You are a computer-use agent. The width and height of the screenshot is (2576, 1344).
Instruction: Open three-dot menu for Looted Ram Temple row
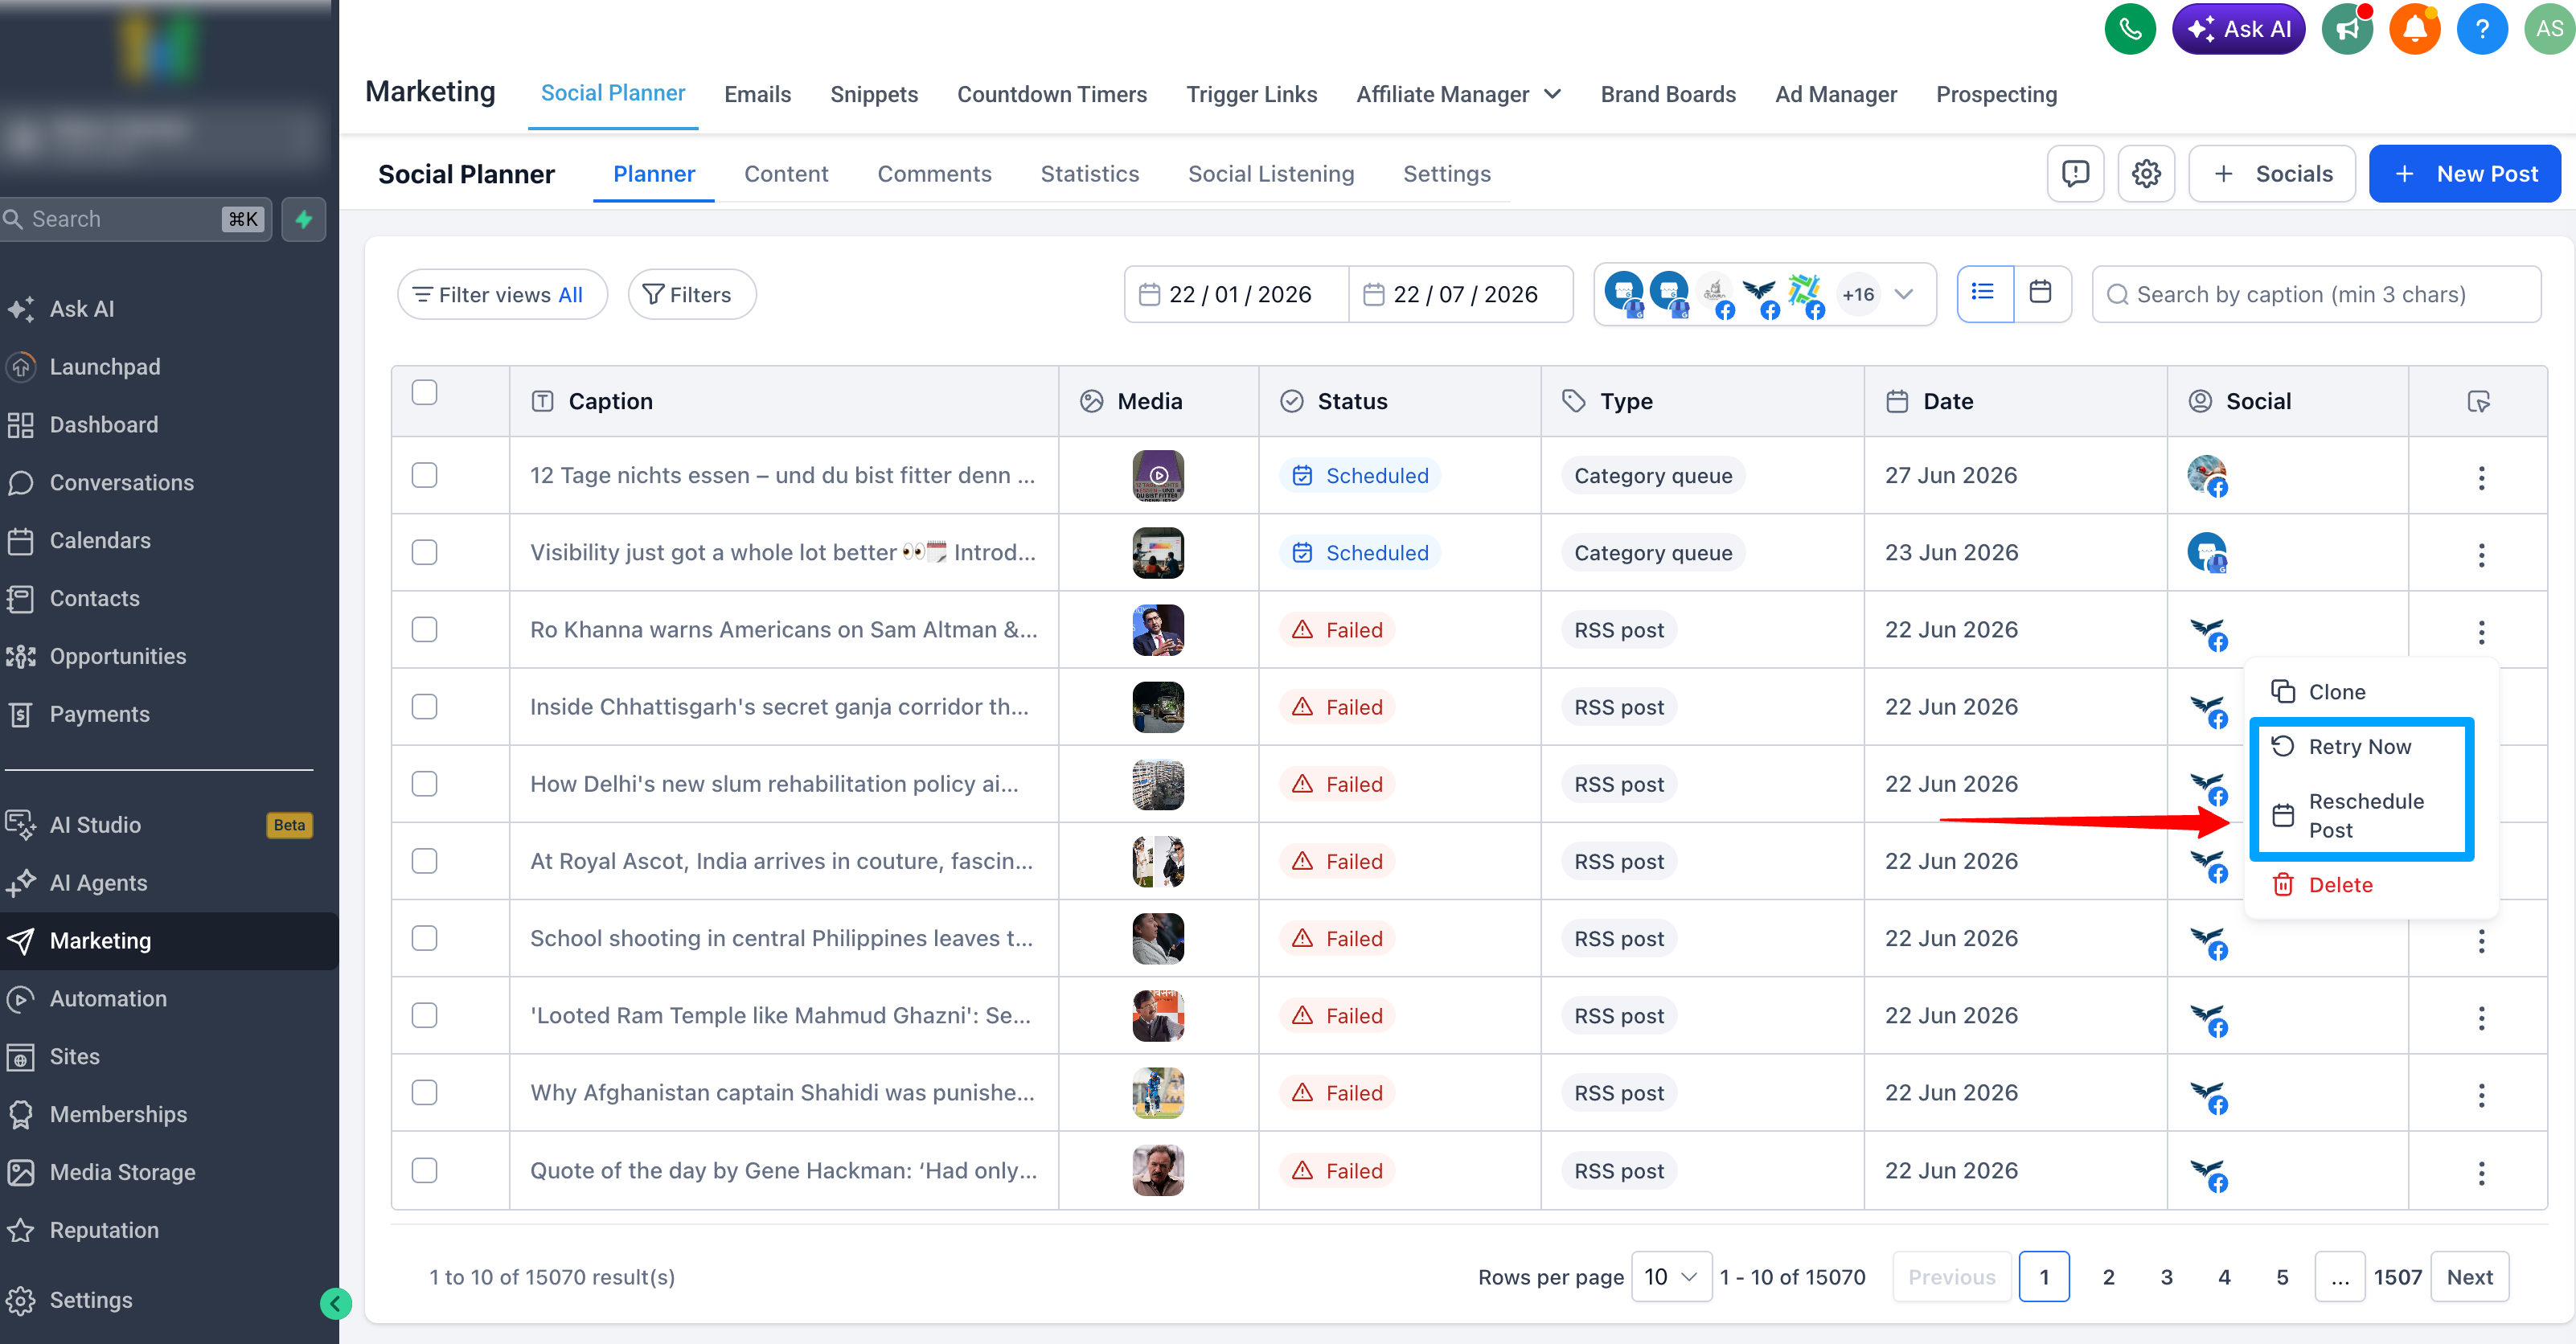pyautogui.click(x=2480, y=1017)
